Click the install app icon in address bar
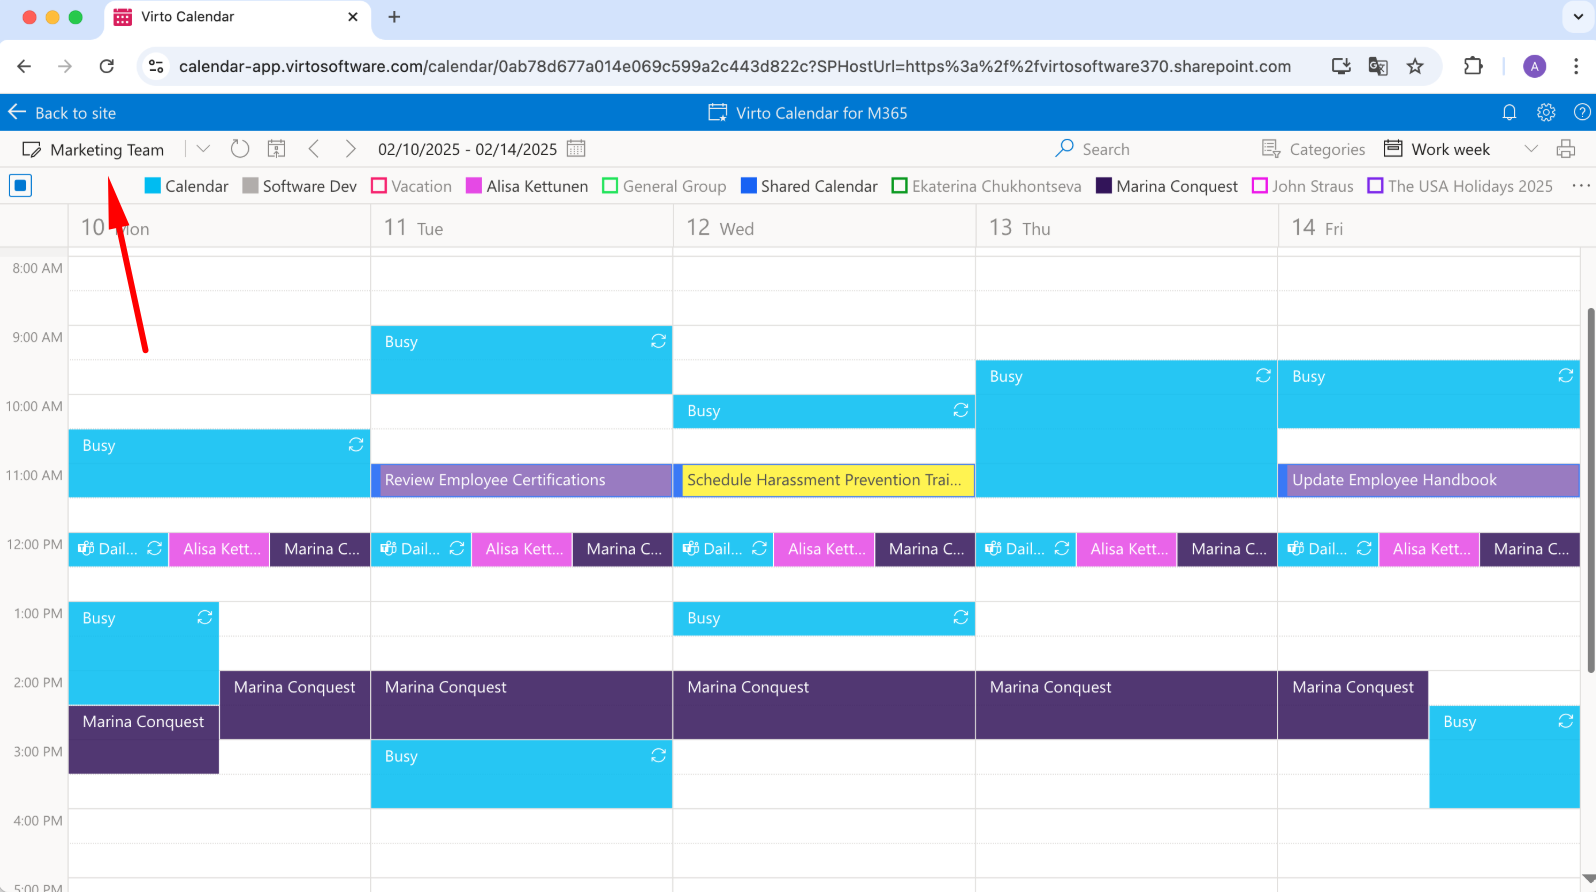 (x=1341, y=66)
